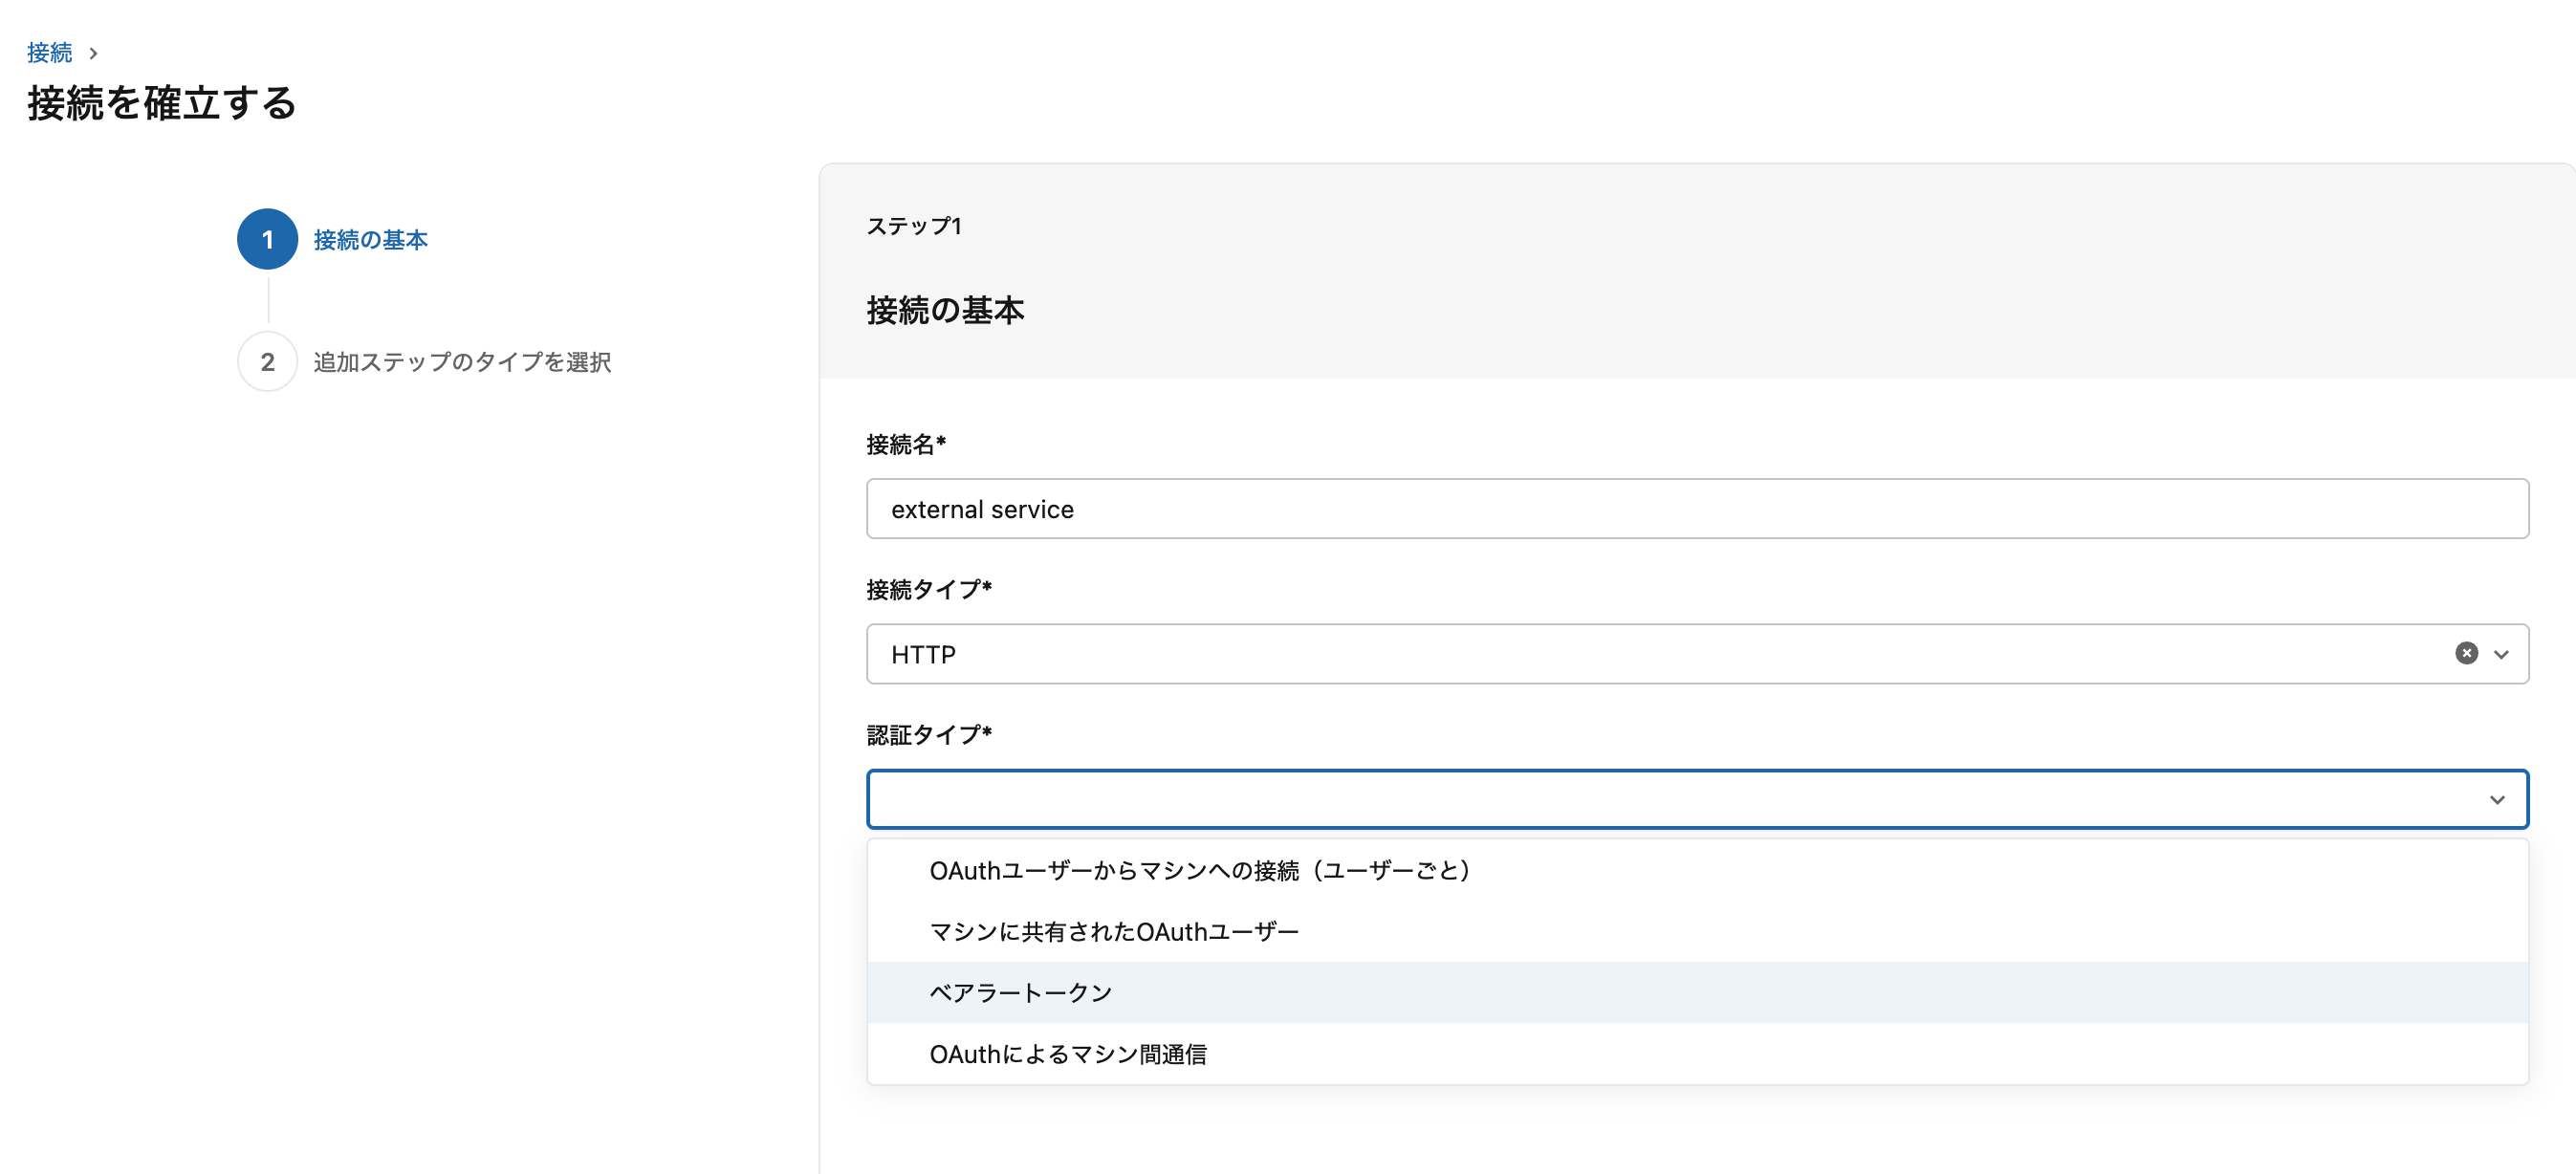The height and width of the screenshot is (1174, 2576).
Task: Click the chevron on the 接続タイプ field
Action: pos(2501,653)
